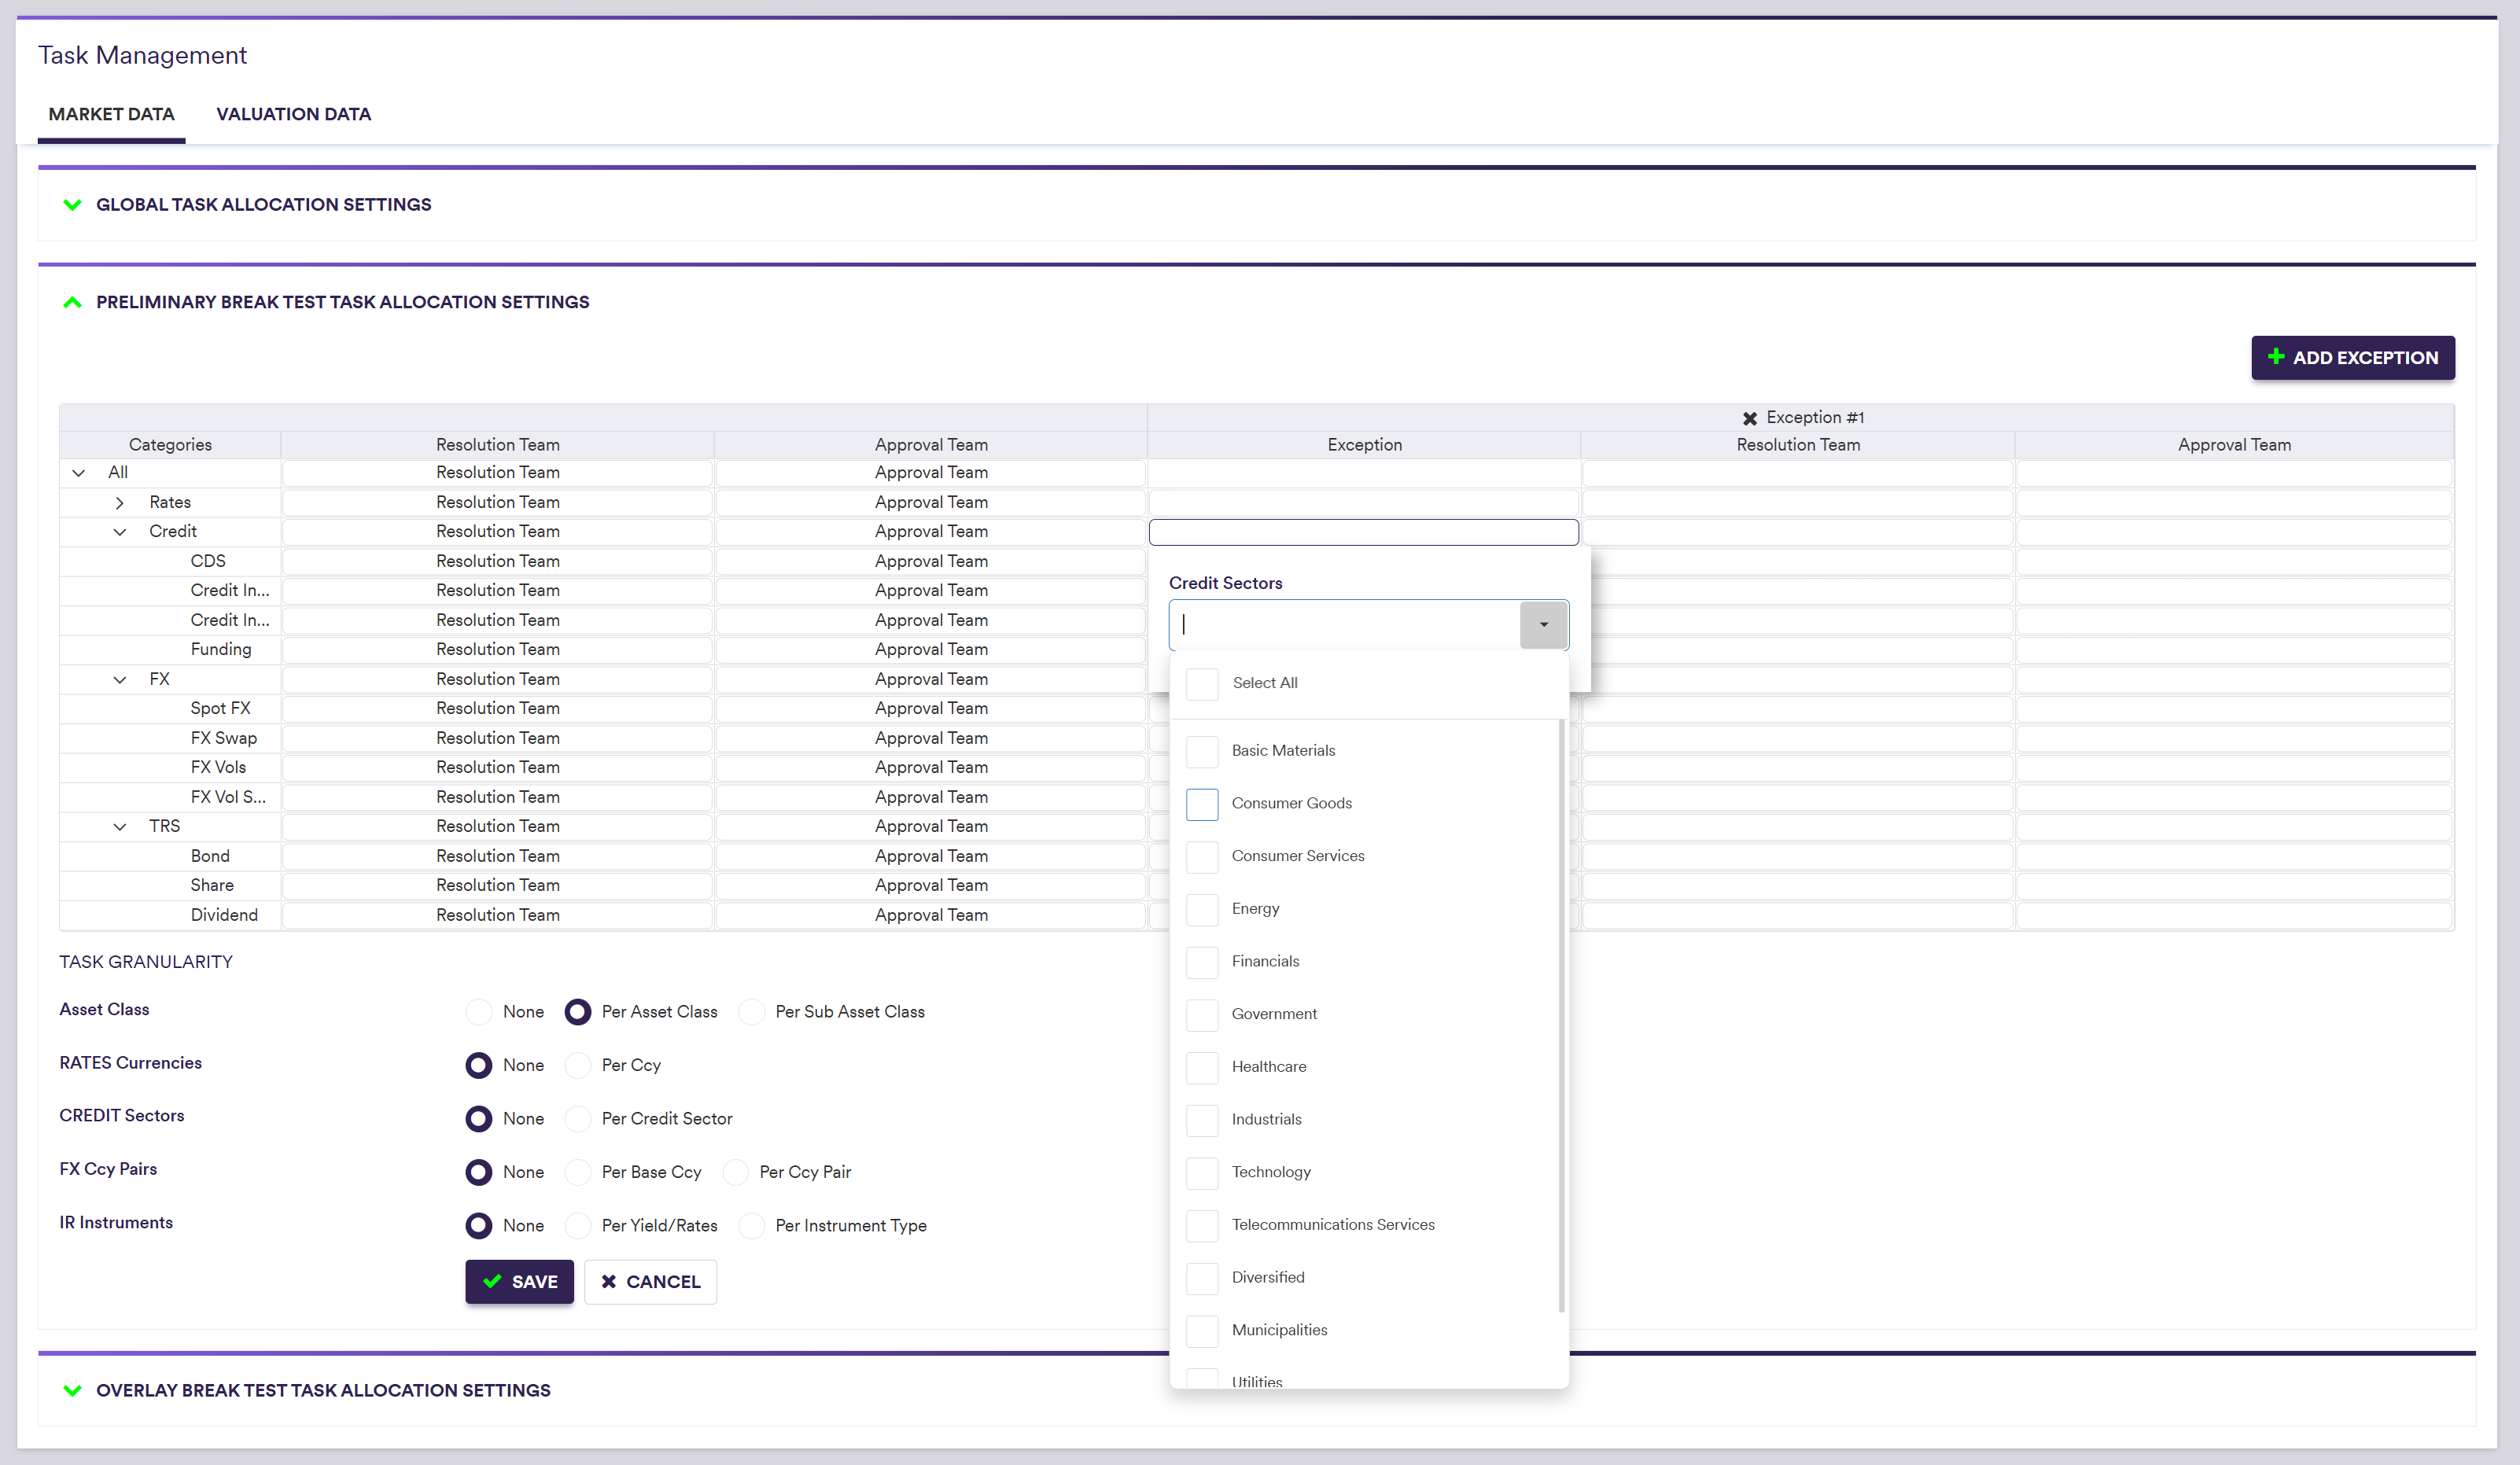This screenshot has width=2520, height=1465.
Task: Click the green plus Add Exception icon
Action: [2276, 357]
